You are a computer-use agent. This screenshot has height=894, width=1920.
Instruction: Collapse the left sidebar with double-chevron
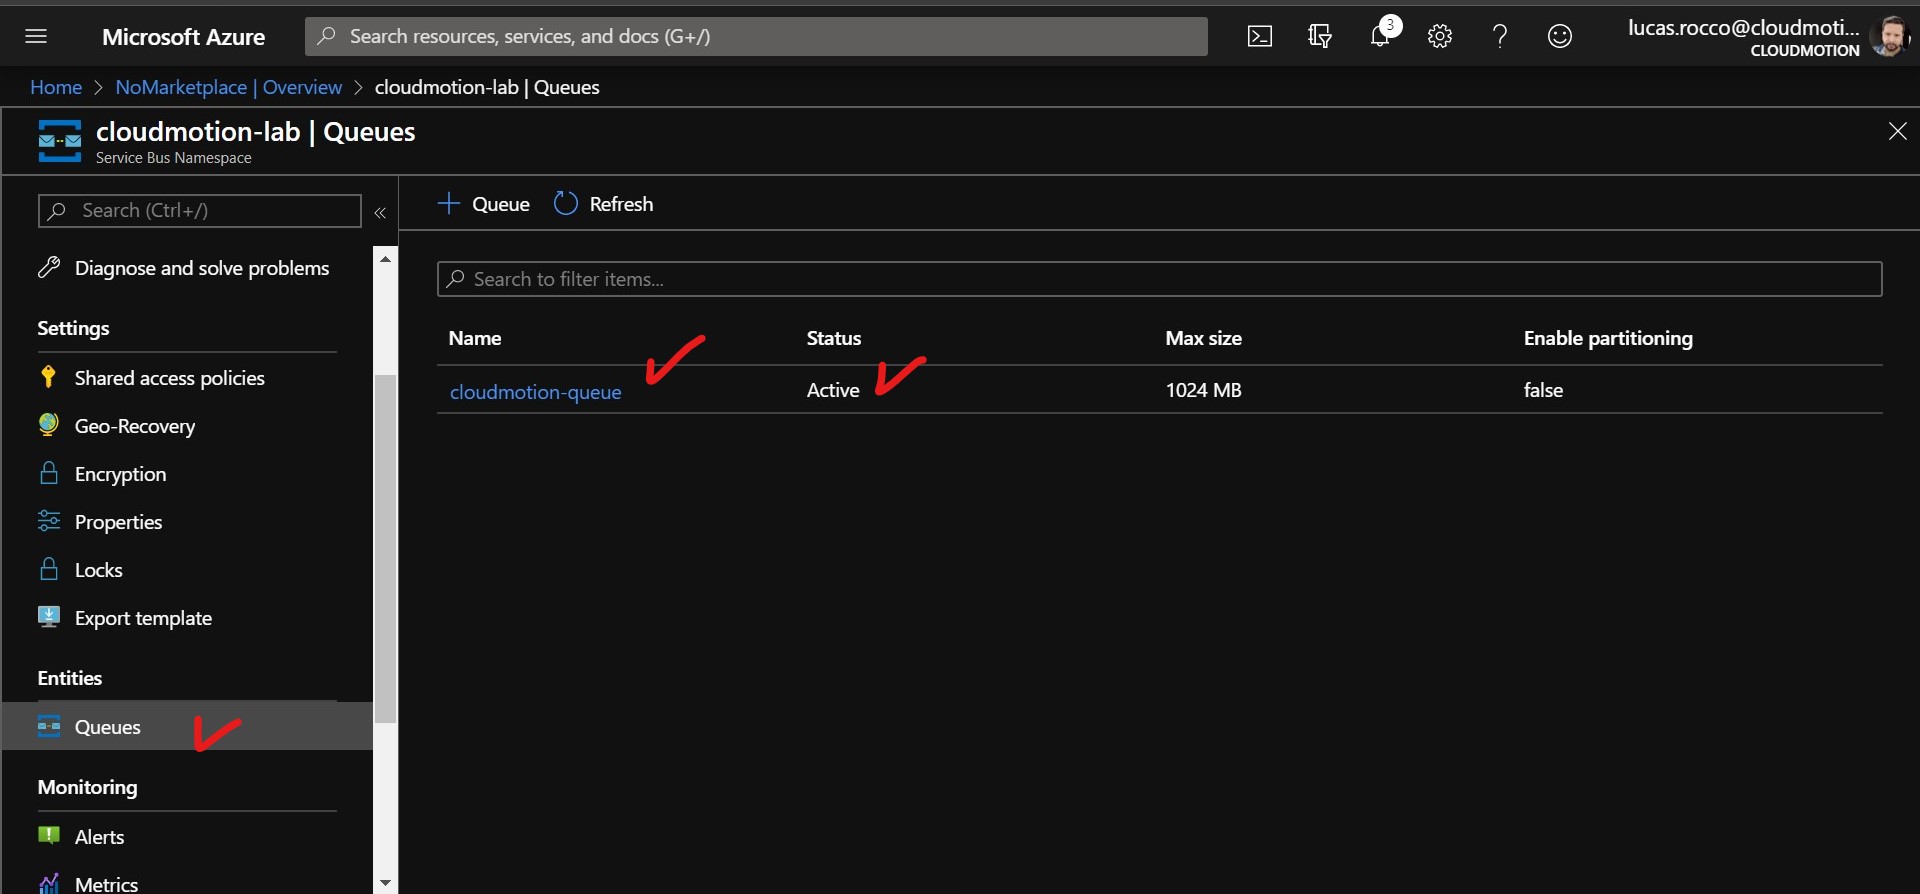pyautogui.click(x=380, y=212)
